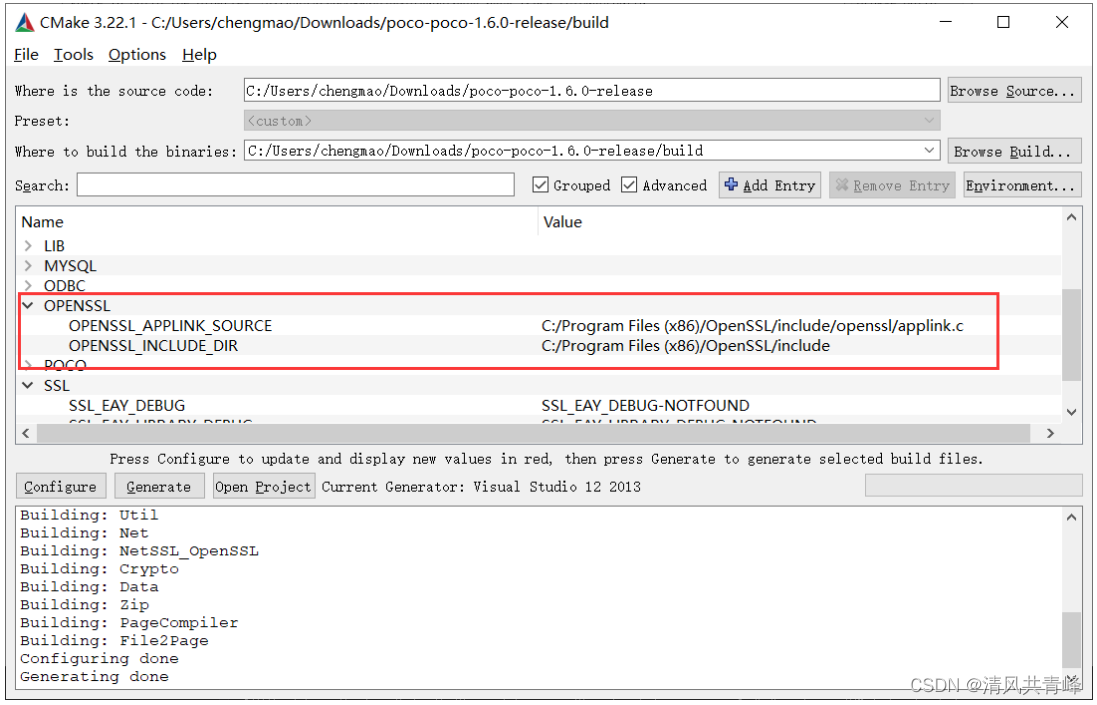The width and height of the screenshot is (1097, 705).
Task: Select the OPENSSL_APPLINK_SOURCE entry
Action: 170,325
